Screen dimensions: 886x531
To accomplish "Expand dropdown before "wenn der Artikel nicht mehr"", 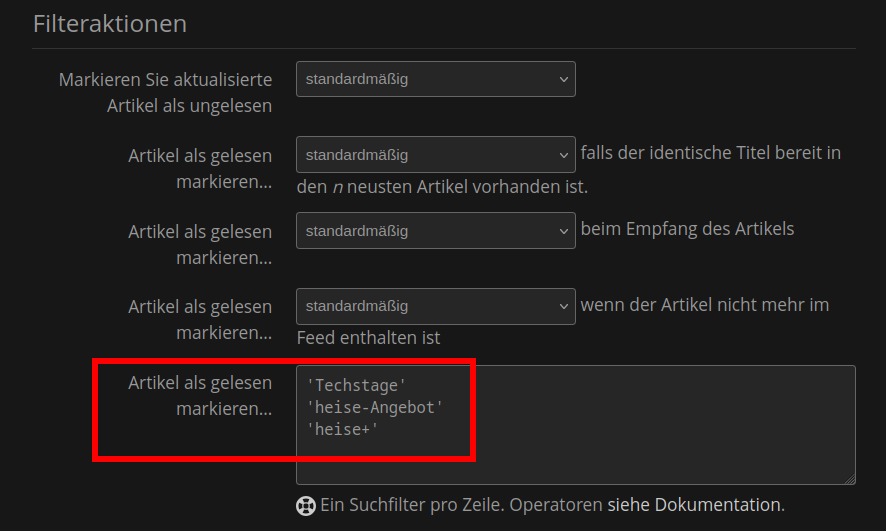I will pyautogui.click(x=436, y=306).
